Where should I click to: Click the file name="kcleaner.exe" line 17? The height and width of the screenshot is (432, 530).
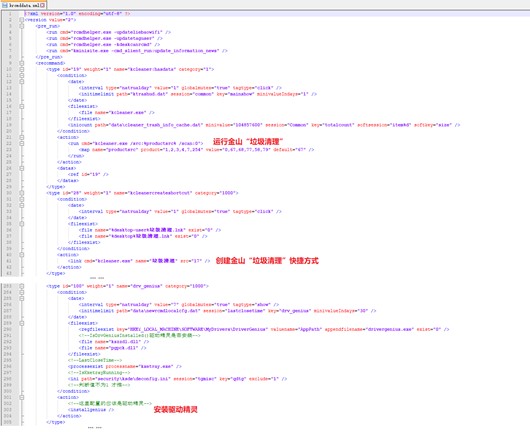pos(117,113)
